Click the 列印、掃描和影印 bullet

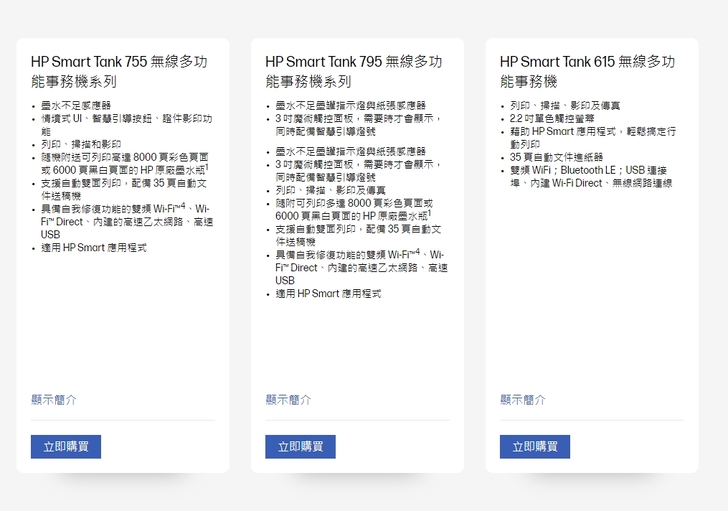pos(81,144)
